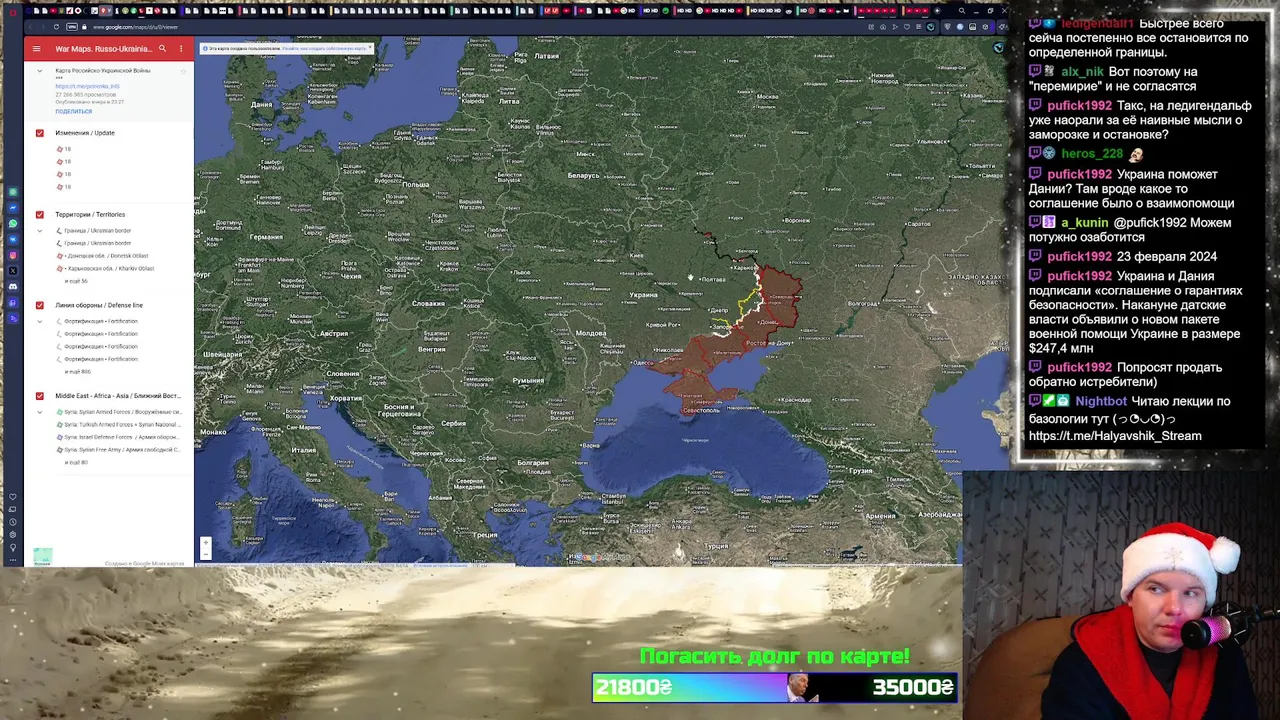Click the Румыния label on the map
The height and width of the screenshot is (720, 1280).
[x=528, y=380]
